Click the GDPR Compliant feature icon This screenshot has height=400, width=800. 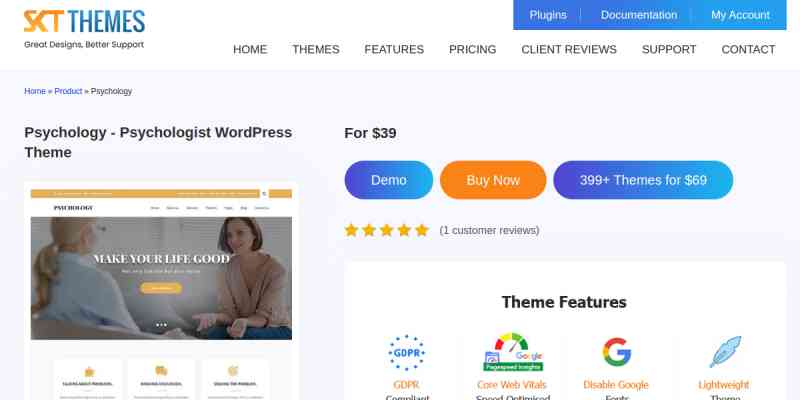click(407, 353)
